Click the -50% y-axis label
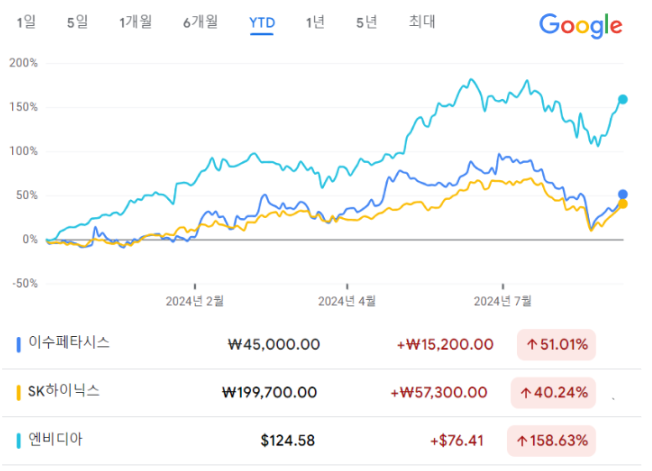Viewport: 652px width, 471px height. pos(25,284)
